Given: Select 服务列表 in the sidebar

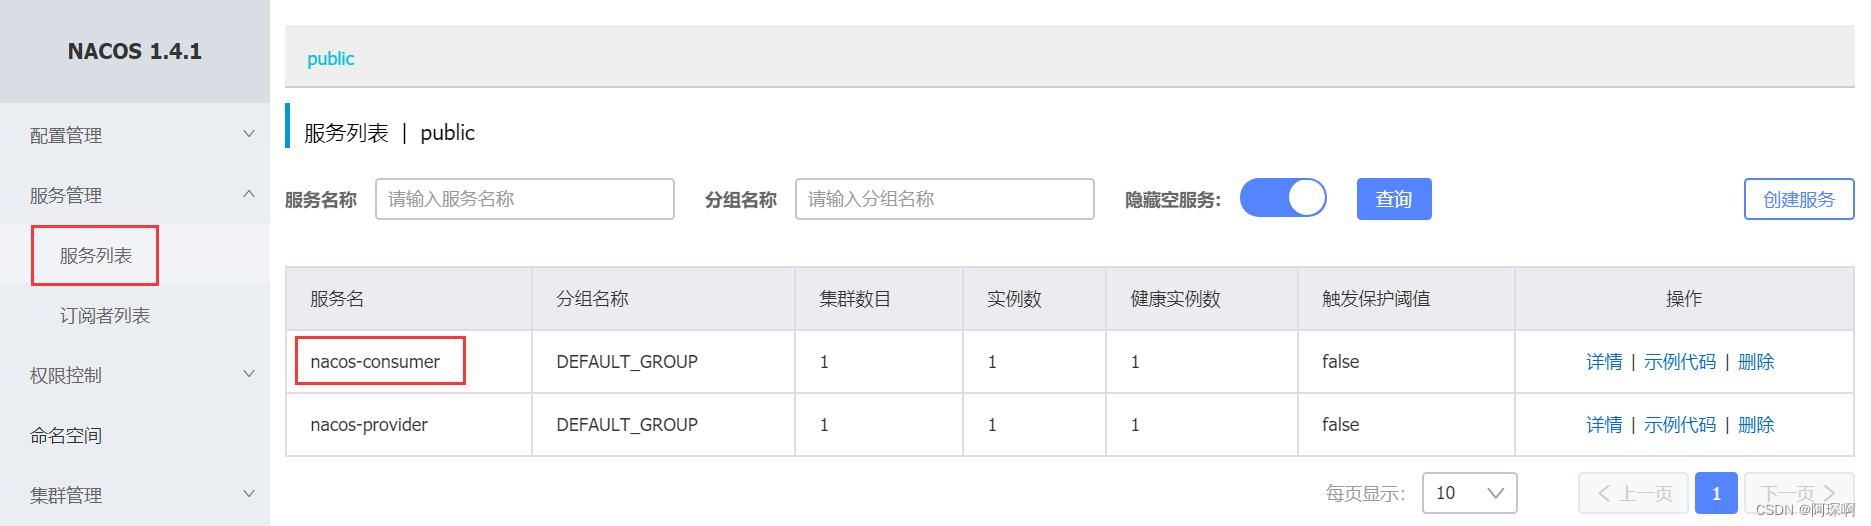Looking at the screenshot, I should [x=96, y=255].
